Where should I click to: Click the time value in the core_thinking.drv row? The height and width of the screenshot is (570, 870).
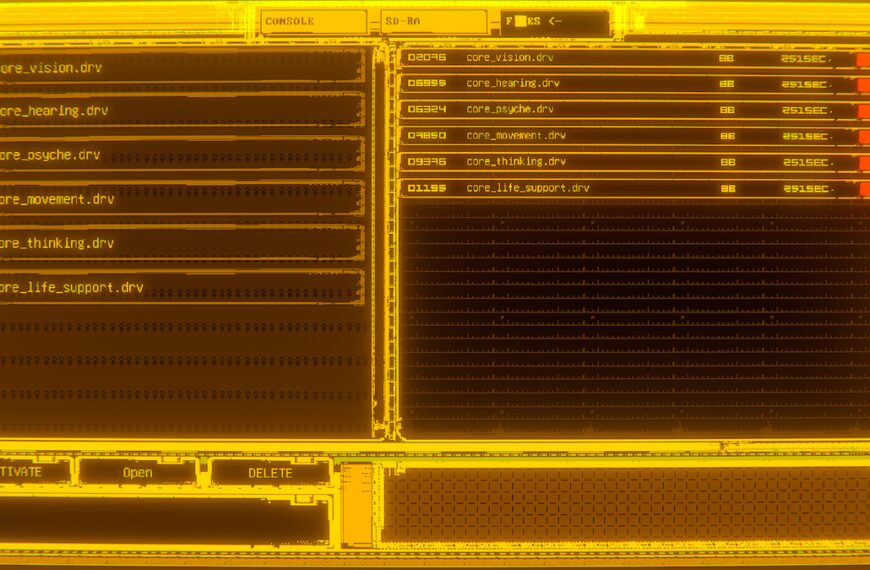tap(807, 163)
